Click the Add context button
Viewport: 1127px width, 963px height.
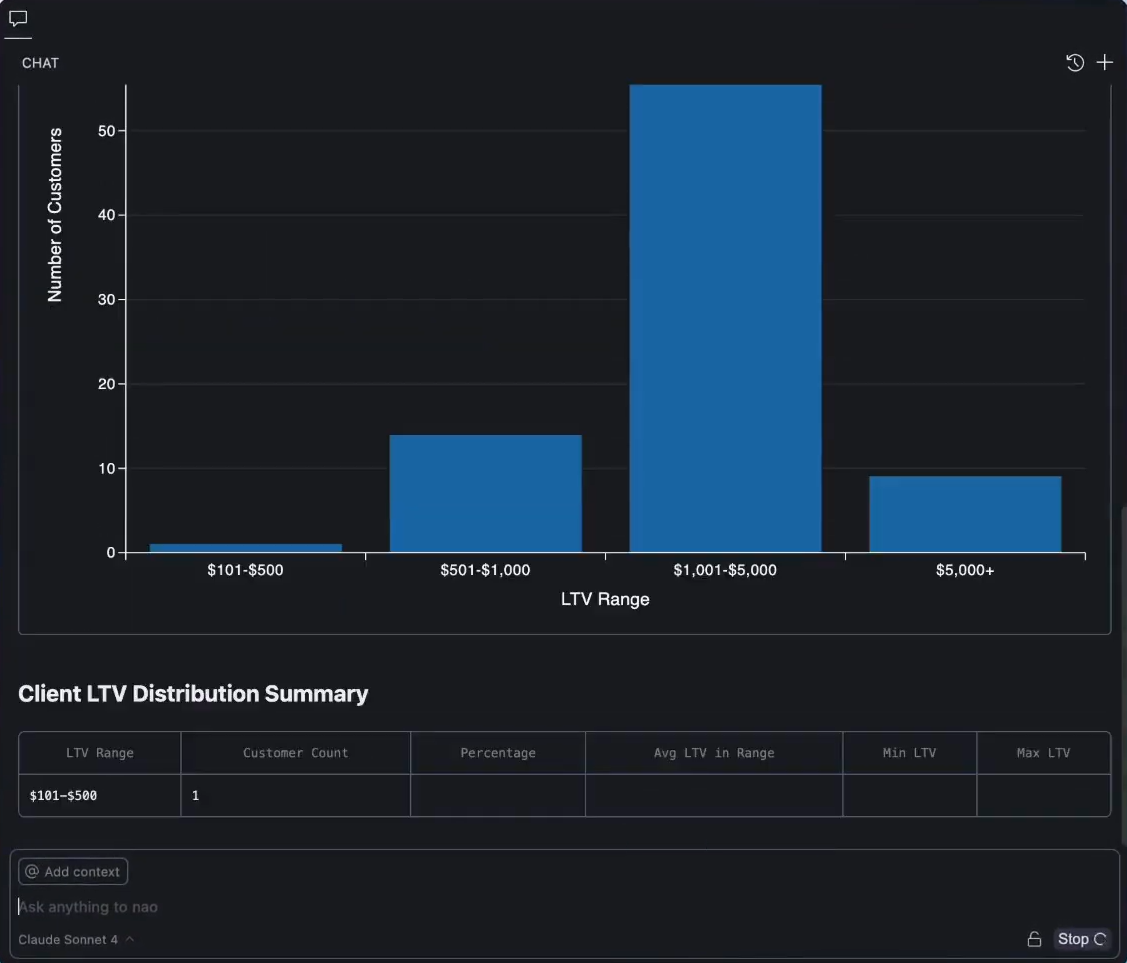(72, 871)
